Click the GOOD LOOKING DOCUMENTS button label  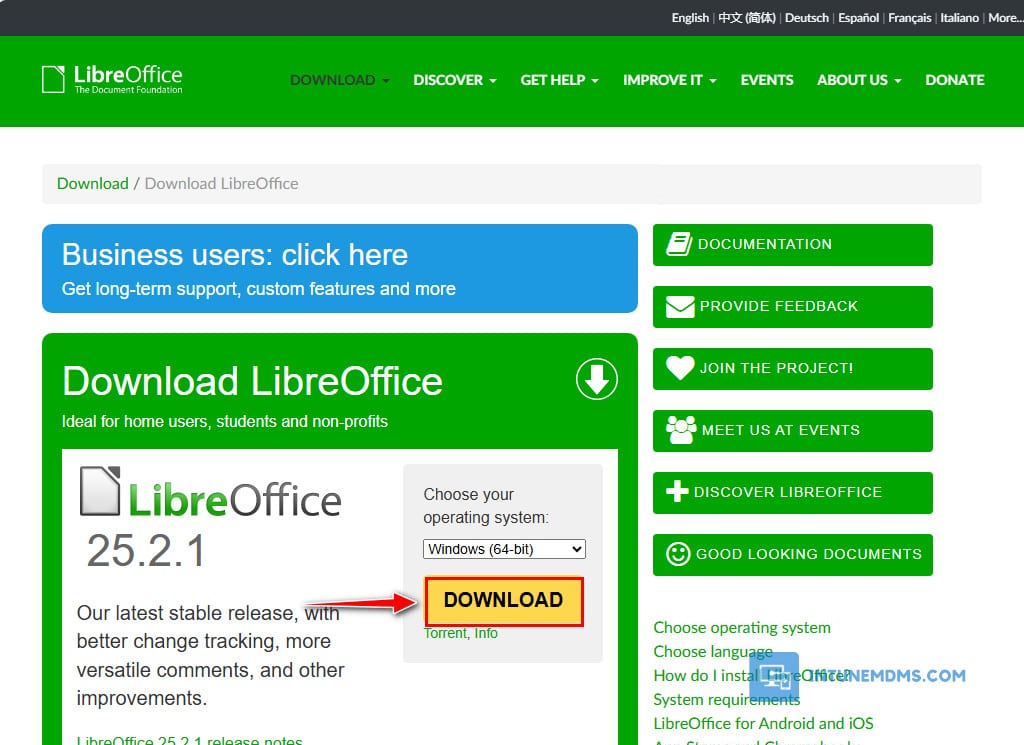808,554
